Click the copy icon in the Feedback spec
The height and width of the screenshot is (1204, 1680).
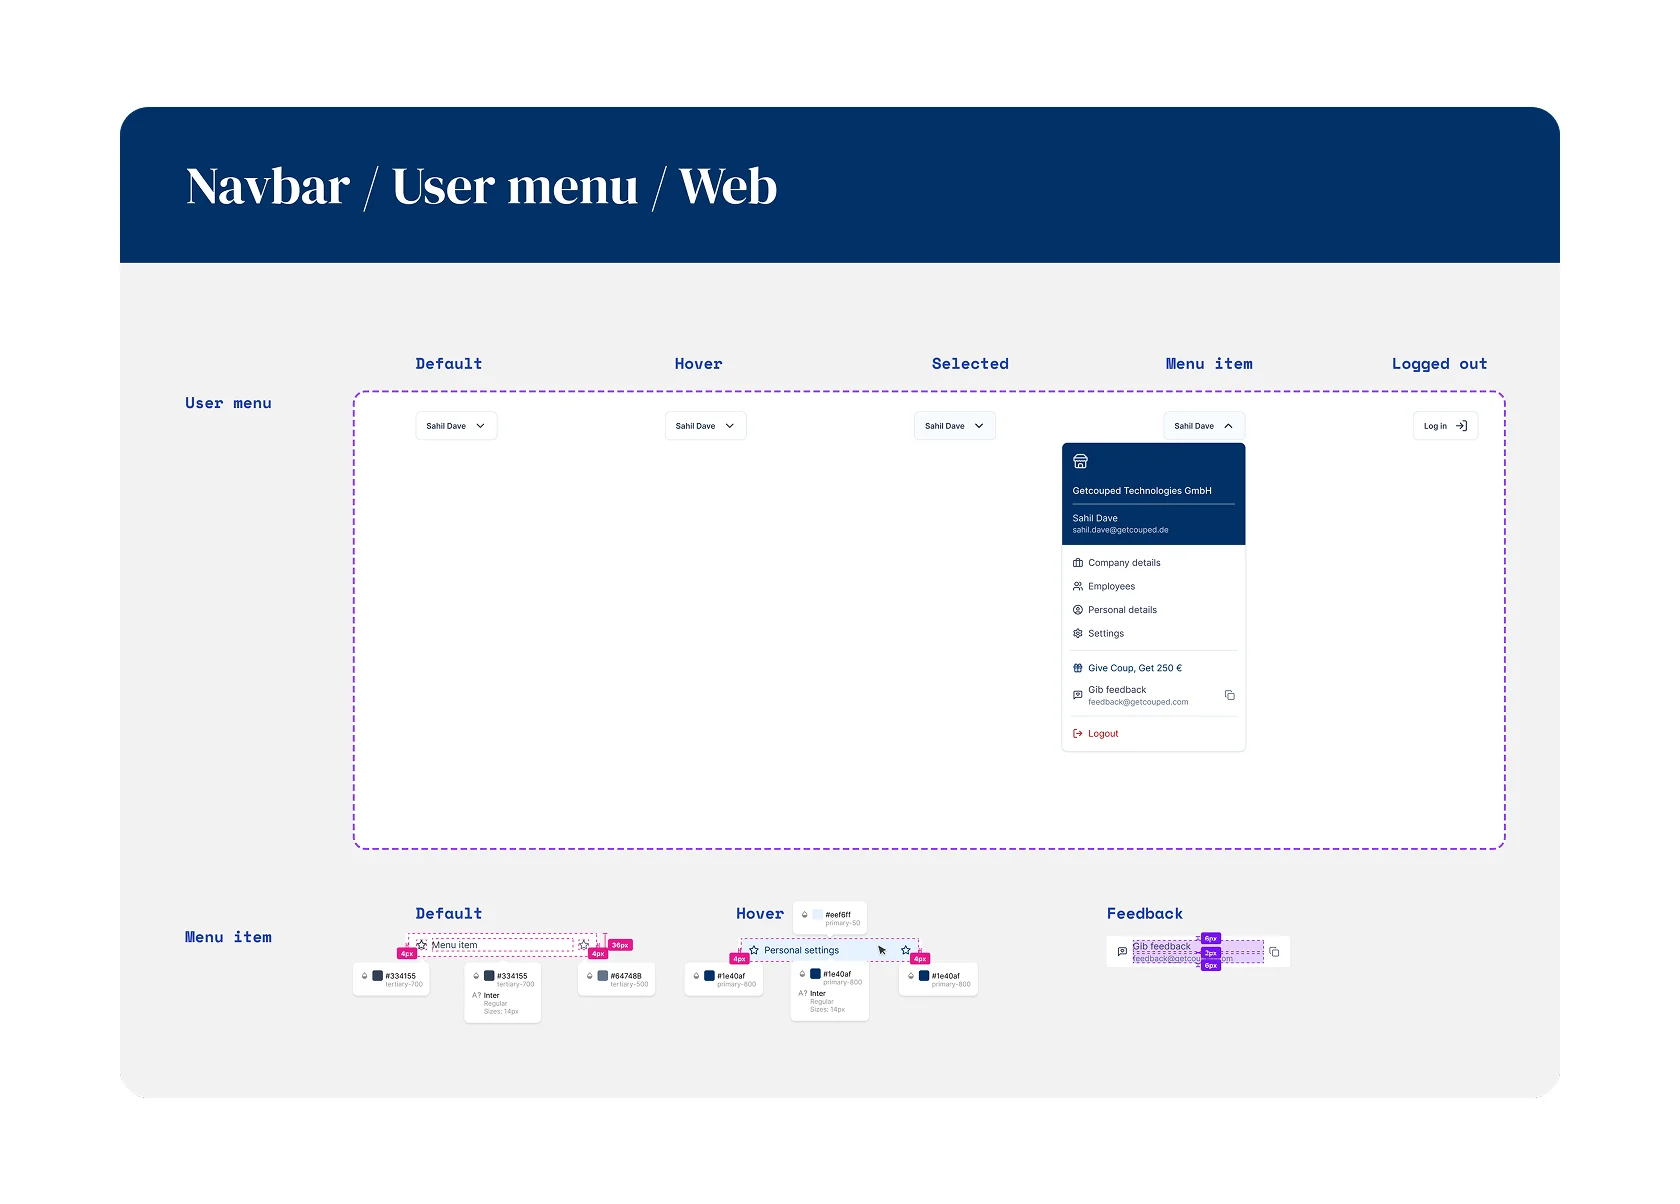[1274, 952]
